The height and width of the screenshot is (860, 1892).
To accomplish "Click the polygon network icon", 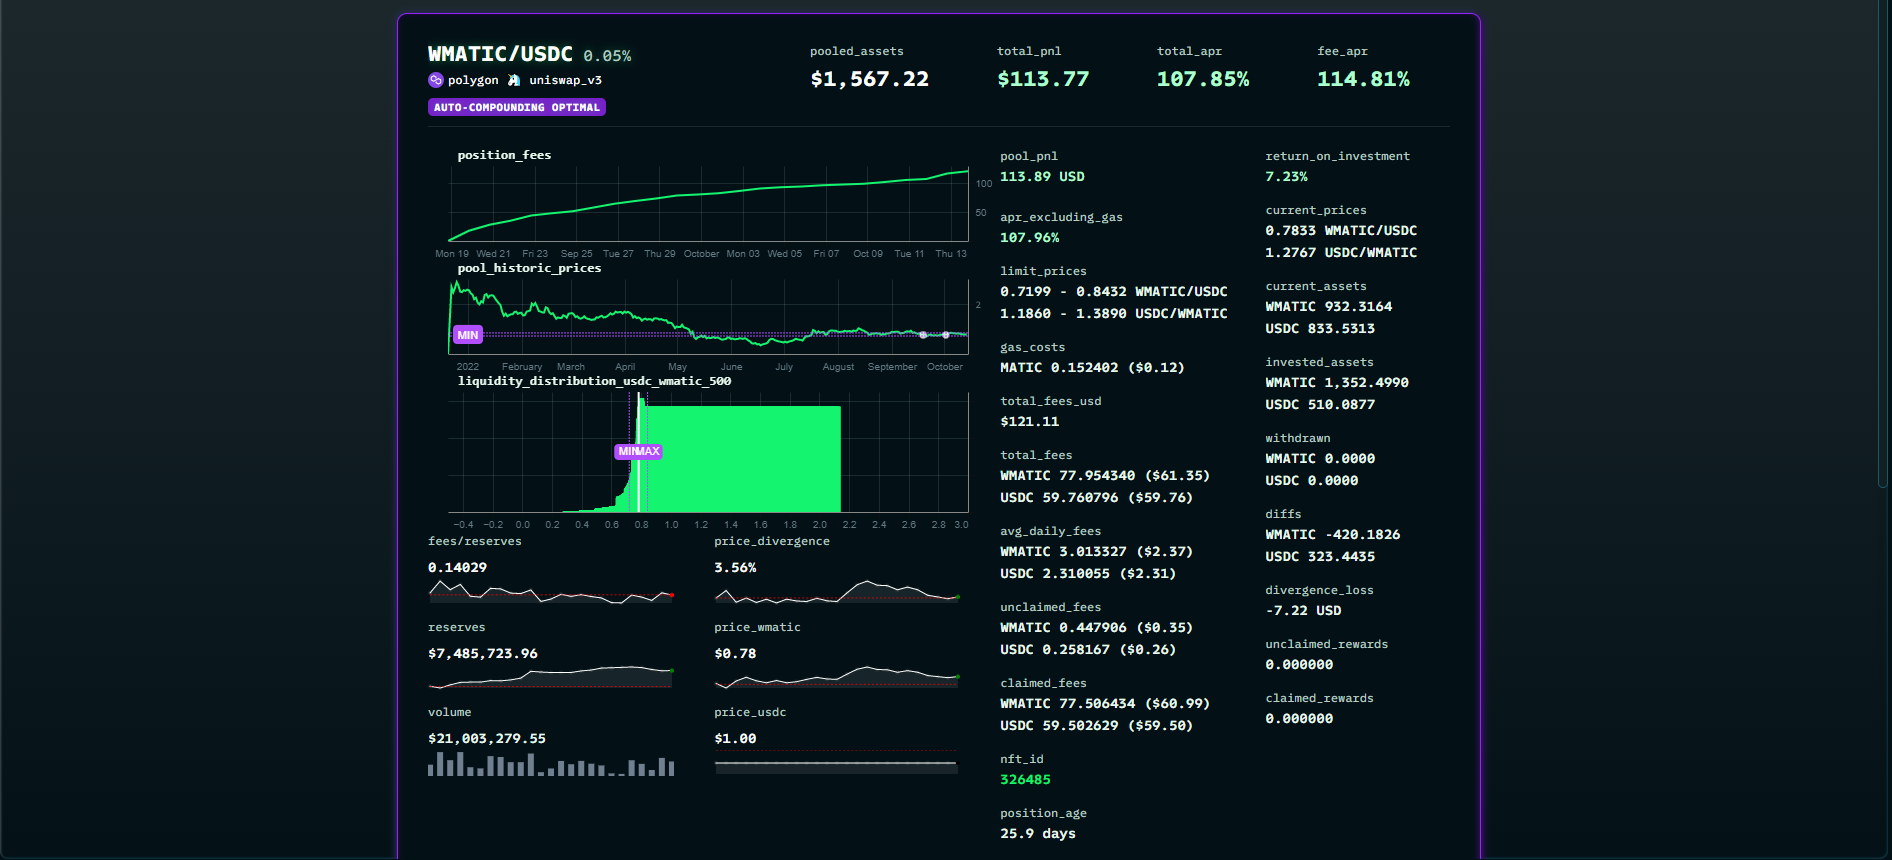I will click(435, 80).
